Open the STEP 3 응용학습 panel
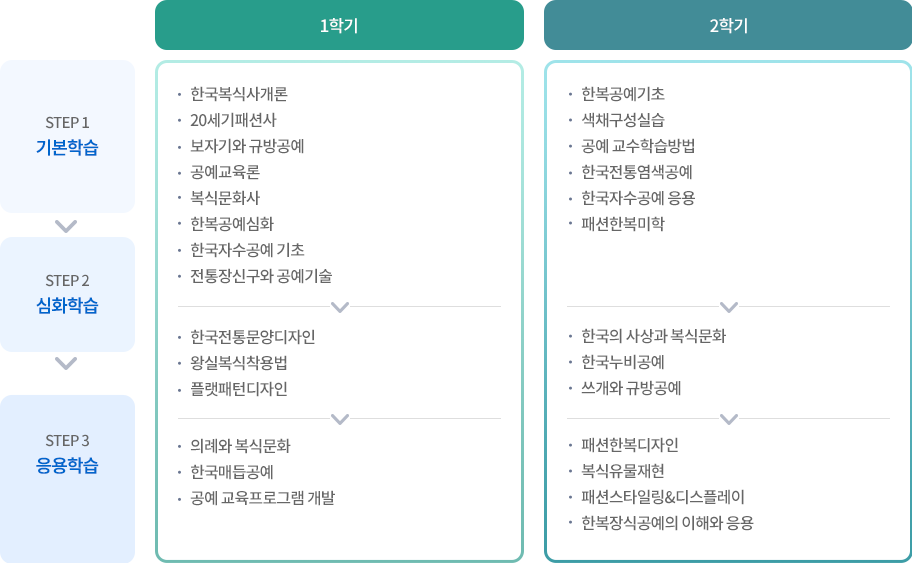Screen dimensions: 912x563 tap(67, 479)
